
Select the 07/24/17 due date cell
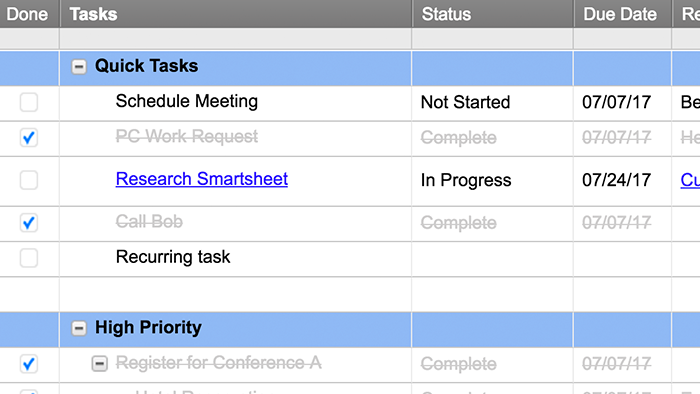pyautogui.click(x=622, y=181)
